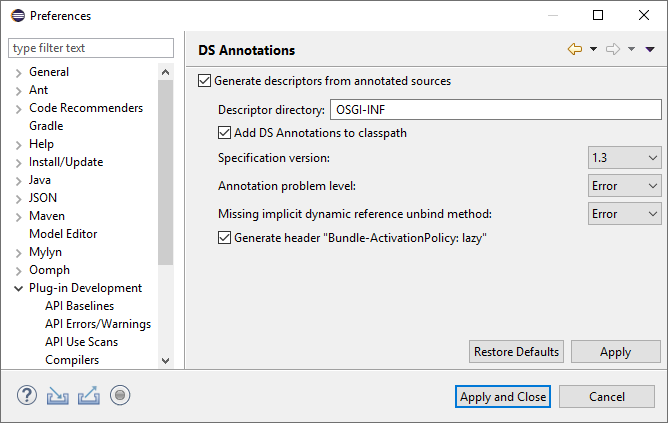Image resolution: width=668 pixels, height=423 pixels.
Task: Go back with the yellow back arrow
Action: point(575,49)
